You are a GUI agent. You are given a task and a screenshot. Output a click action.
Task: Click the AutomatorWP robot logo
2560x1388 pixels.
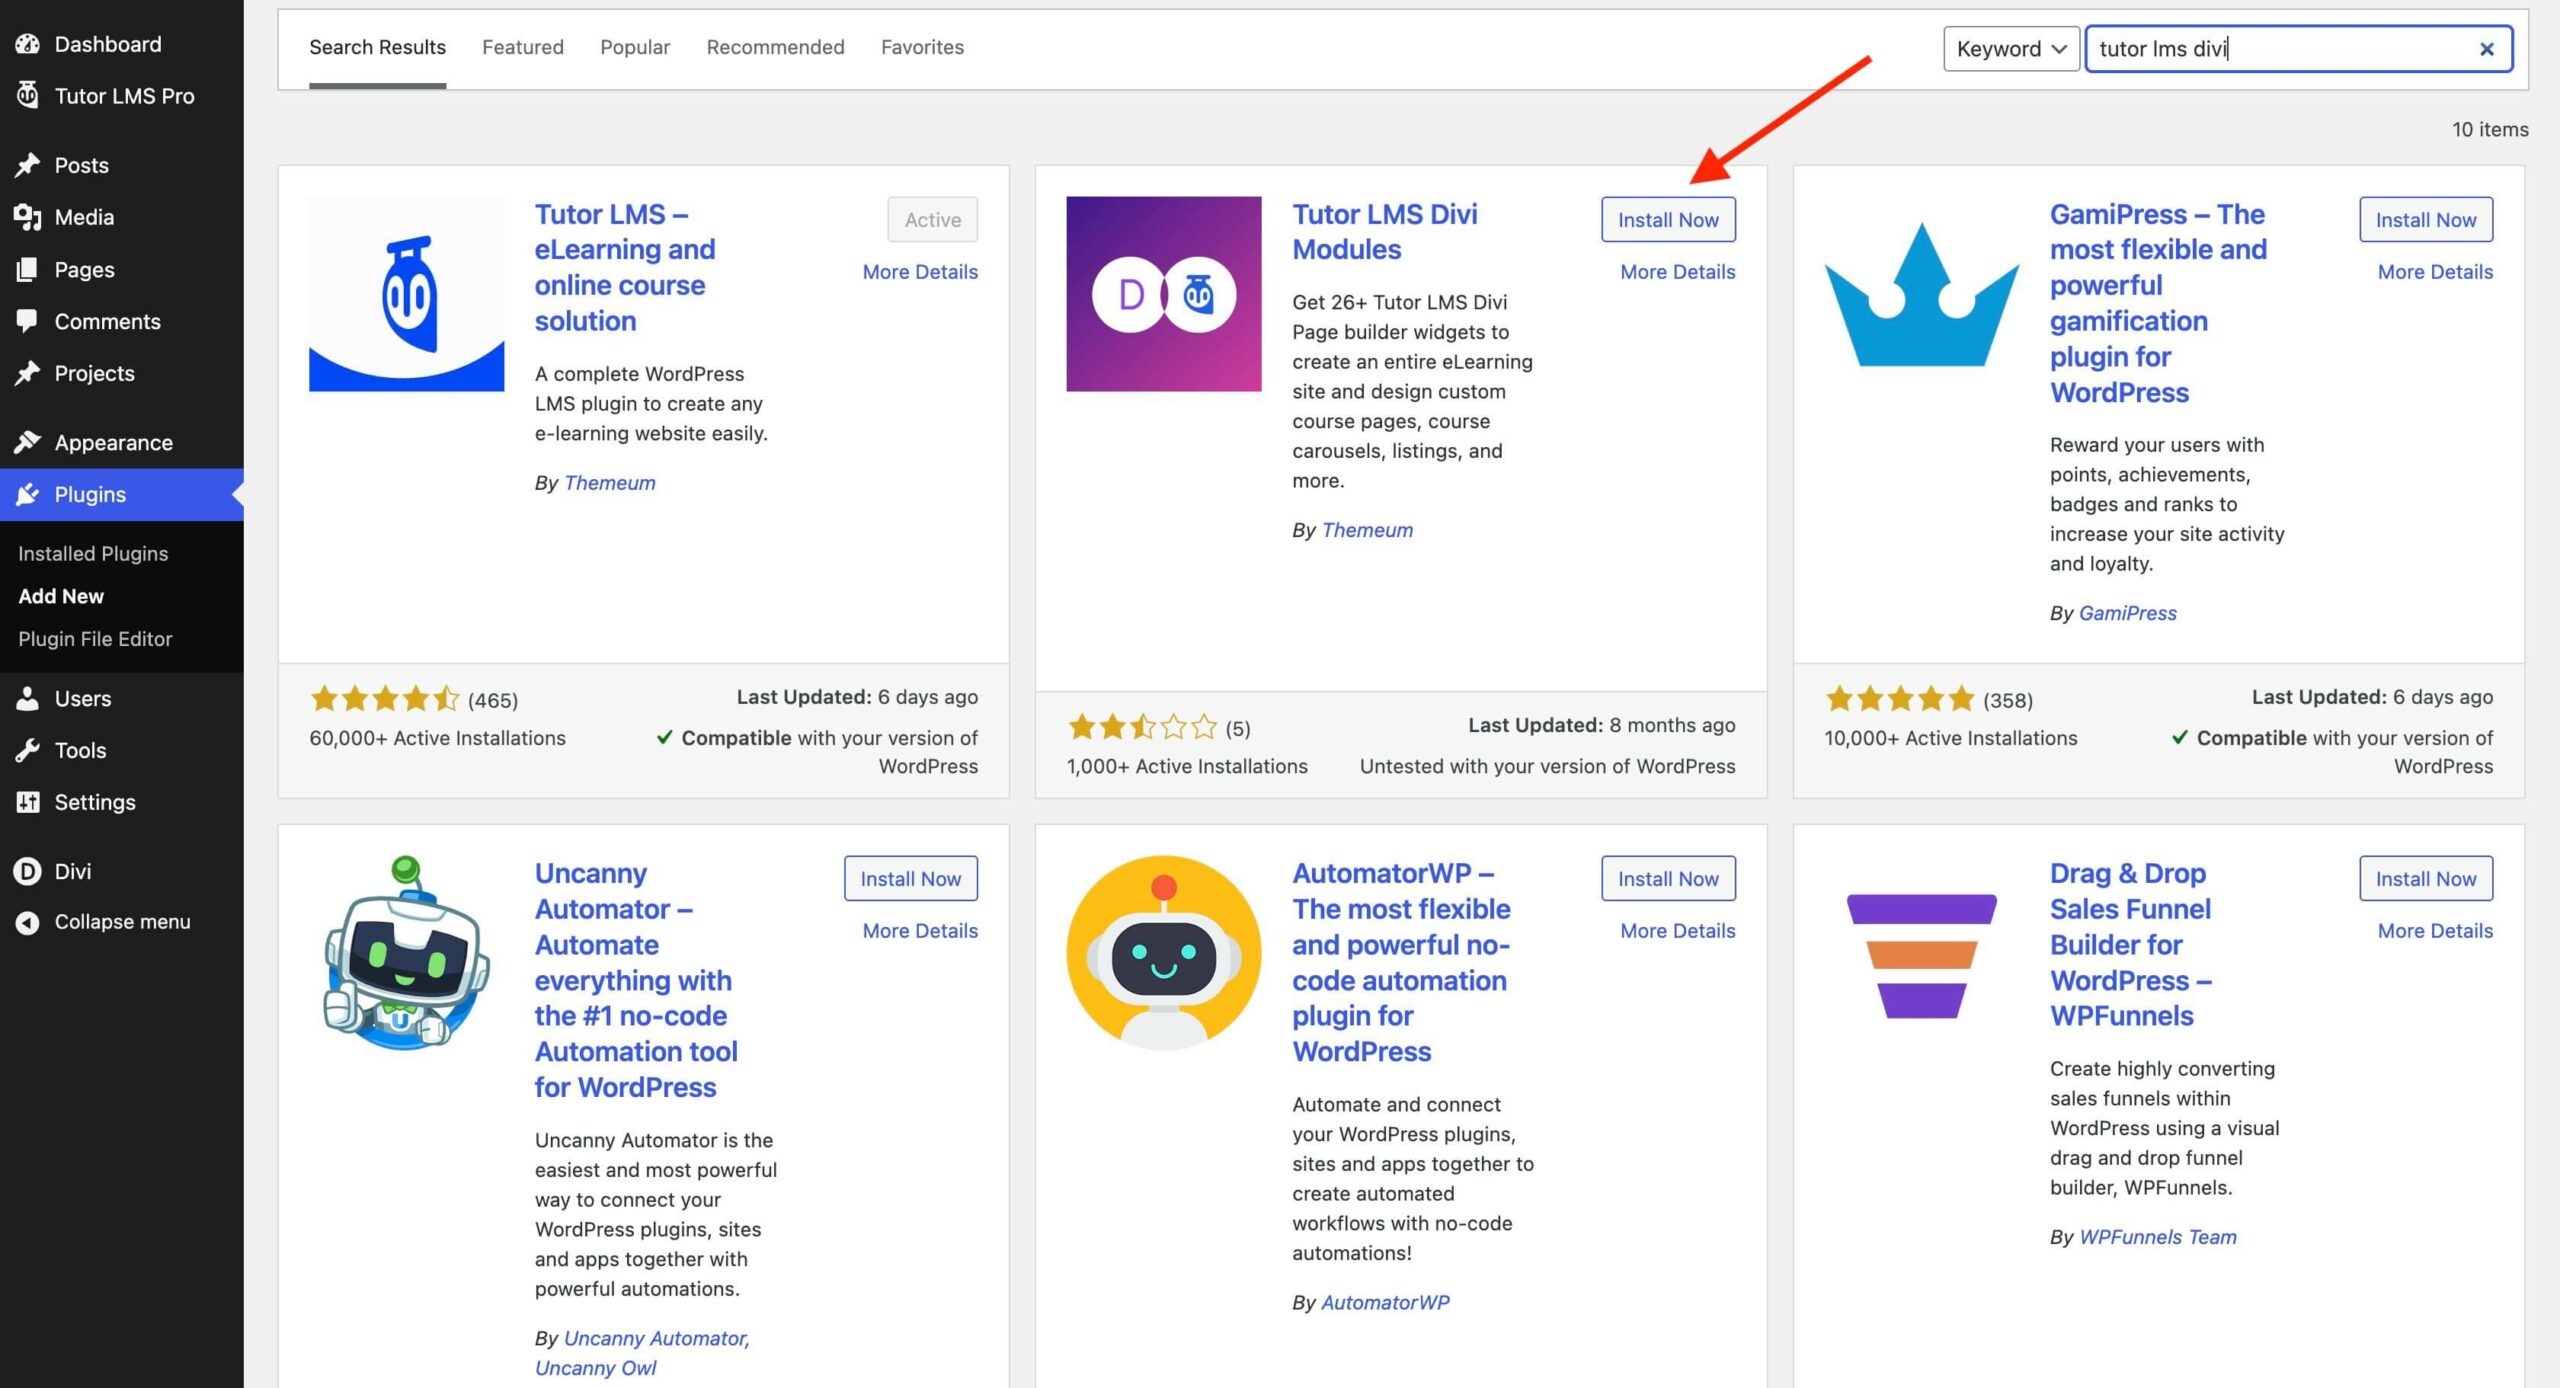(1163, 953)
